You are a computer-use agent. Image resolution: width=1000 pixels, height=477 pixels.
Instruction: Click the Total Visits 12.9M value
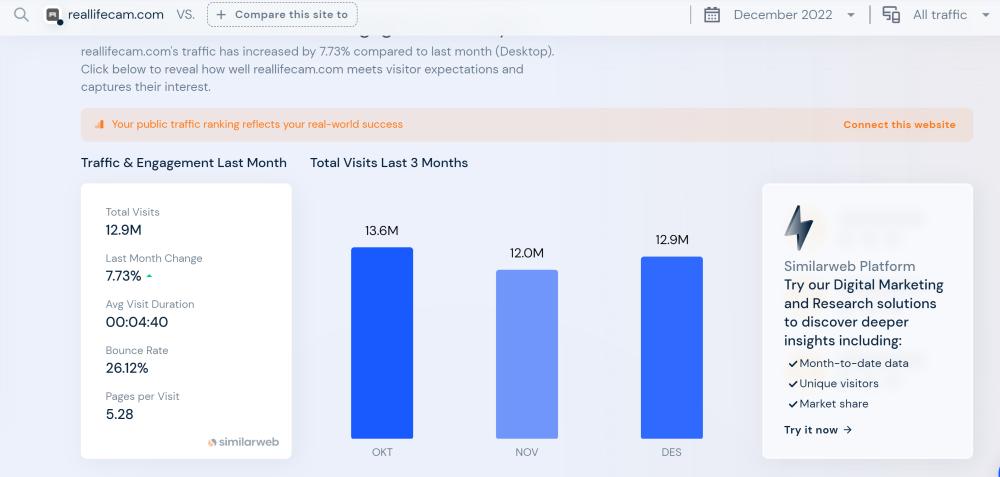click(x=123, y=230)
